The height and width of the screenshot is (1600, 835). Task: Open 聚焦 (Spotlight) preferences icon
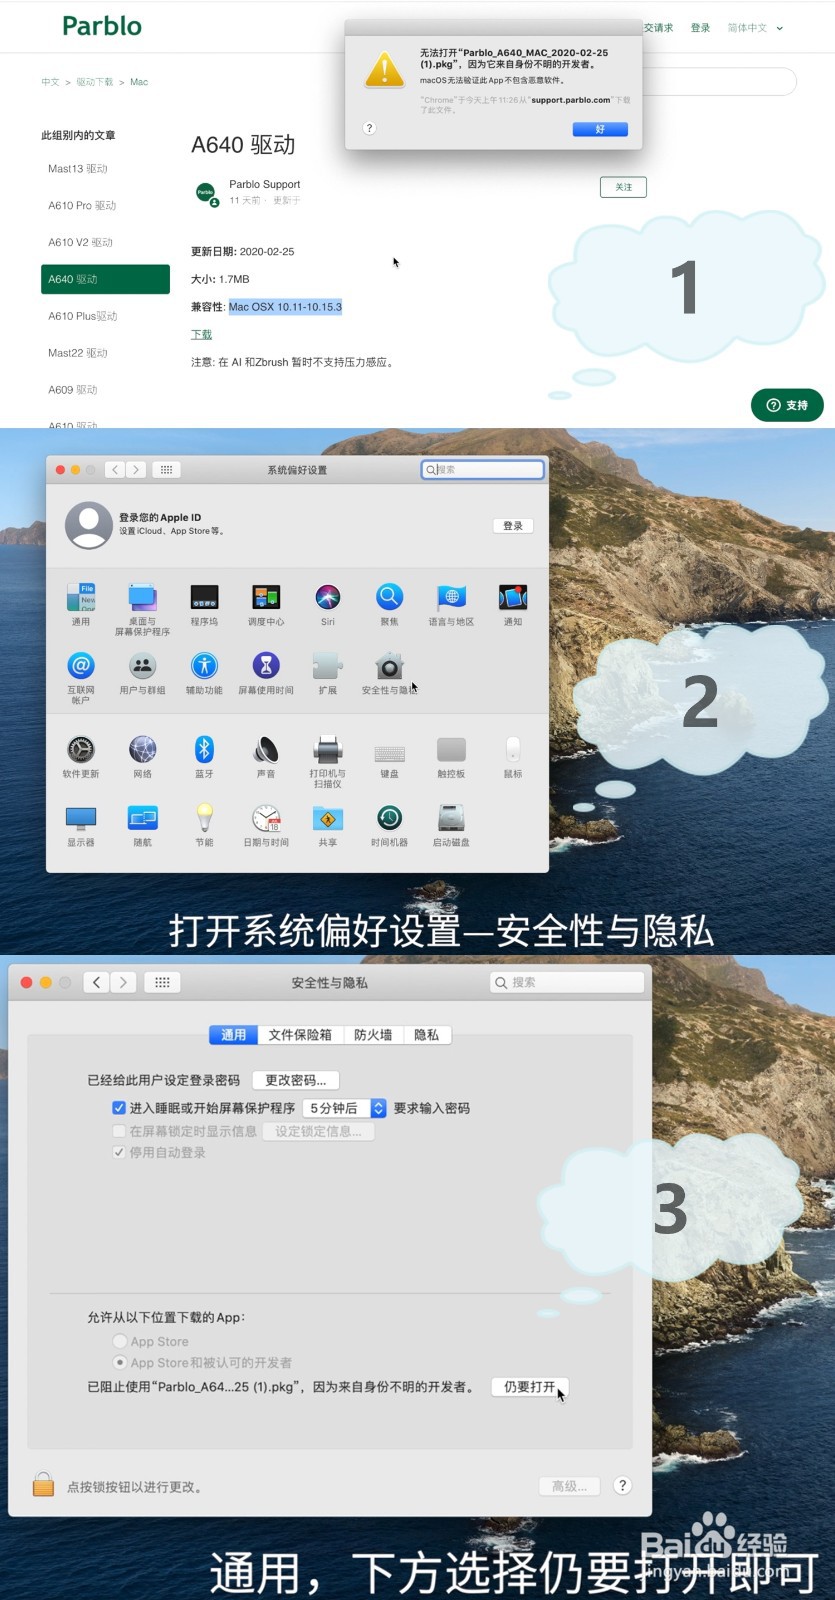389,598
